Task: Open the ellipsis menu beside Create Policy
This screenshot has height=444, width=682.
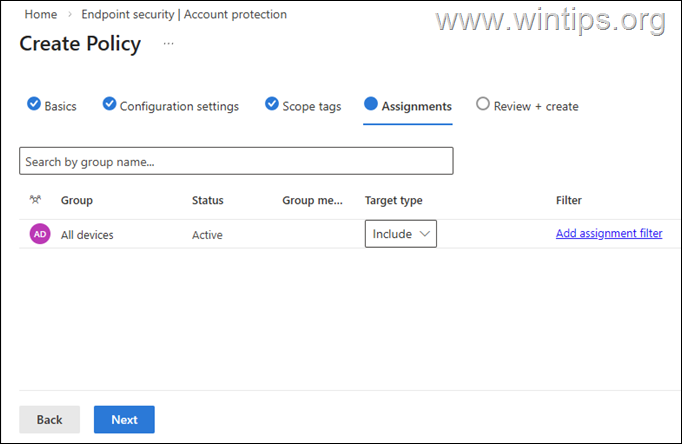Action: (168, 43)
